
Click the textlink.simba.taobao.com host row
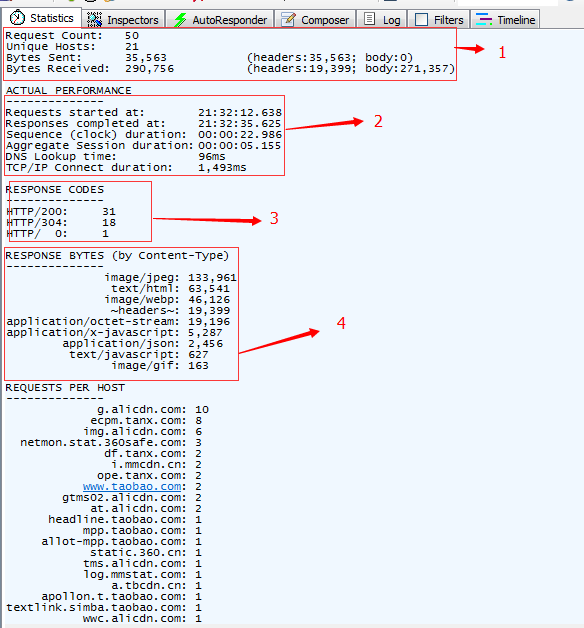tap(104, 608)
